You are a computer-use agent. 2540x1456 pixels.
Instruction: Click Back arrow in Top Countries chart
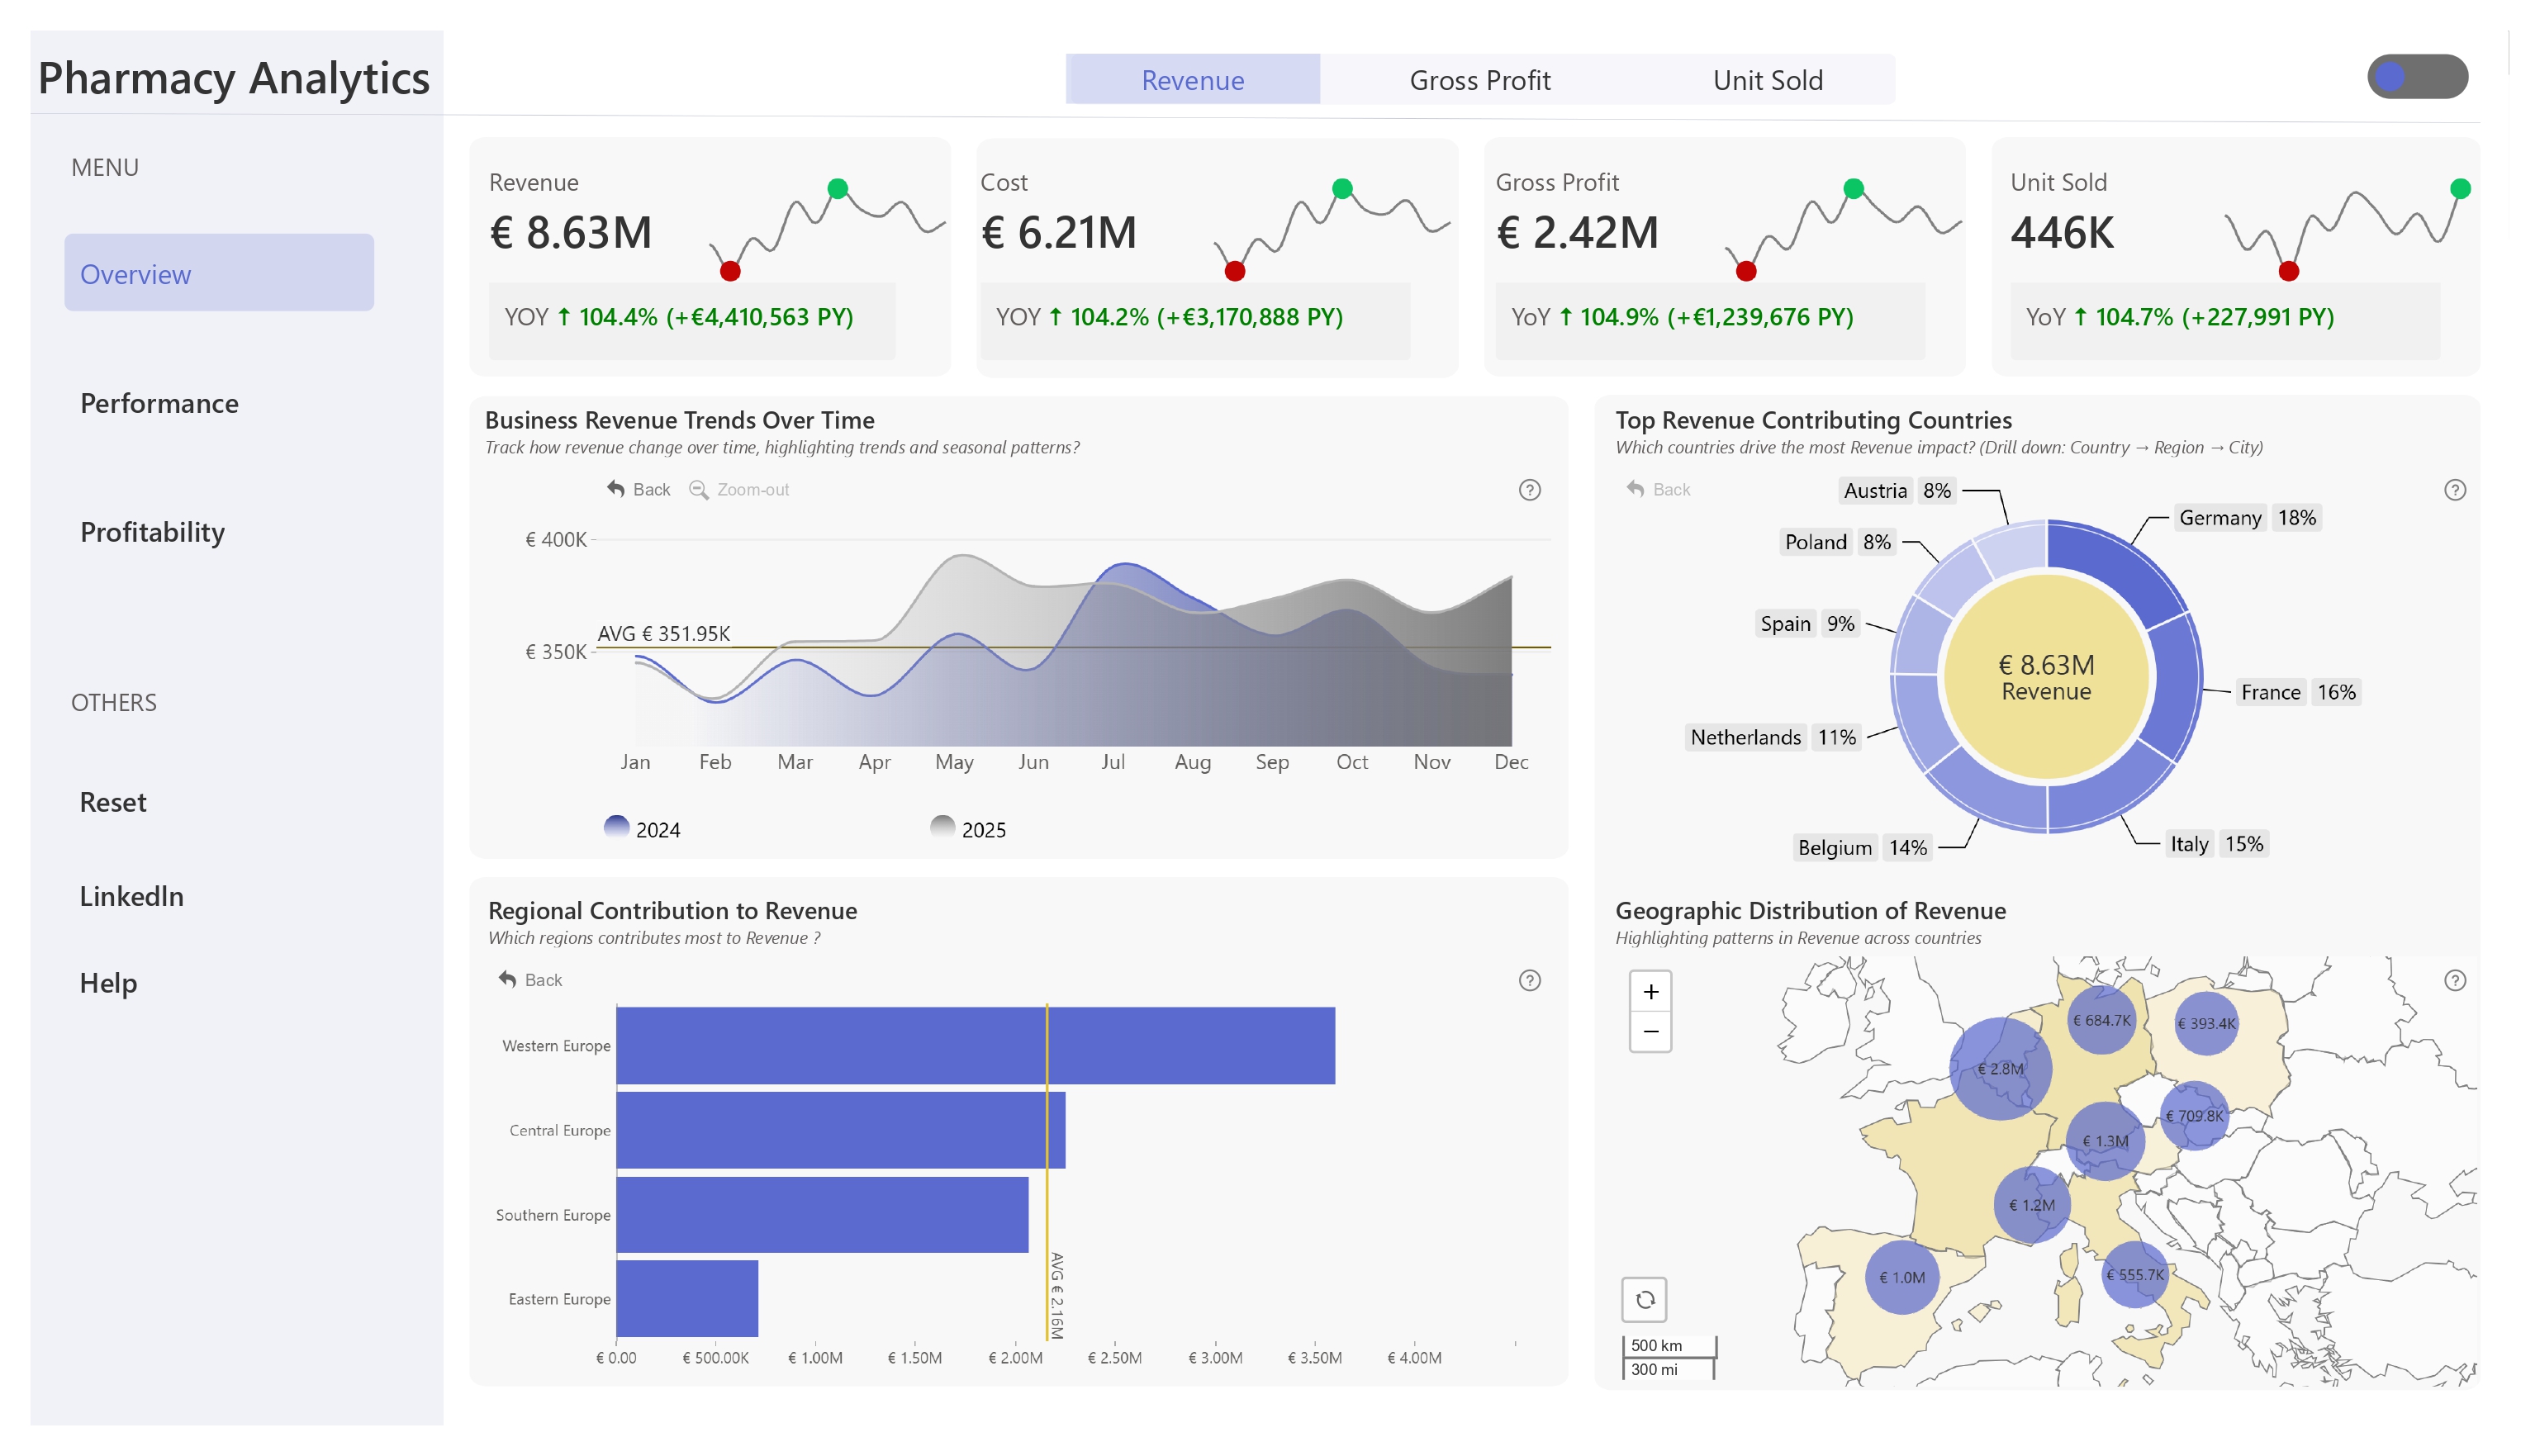1635,489
